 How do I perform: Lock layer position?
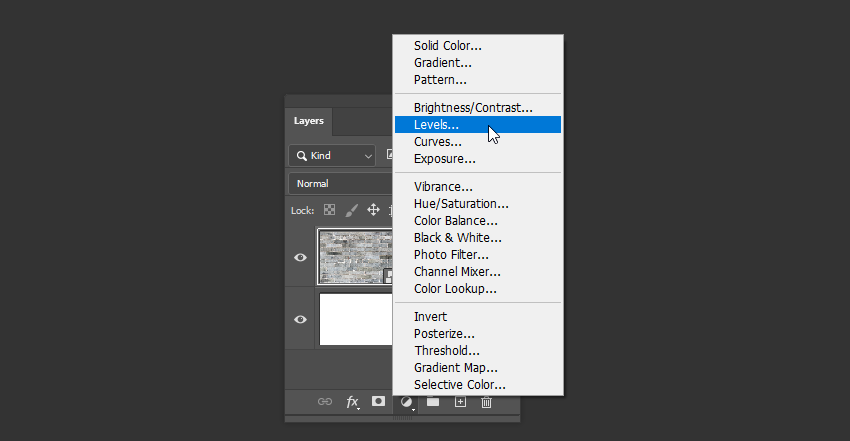[373, 211]
